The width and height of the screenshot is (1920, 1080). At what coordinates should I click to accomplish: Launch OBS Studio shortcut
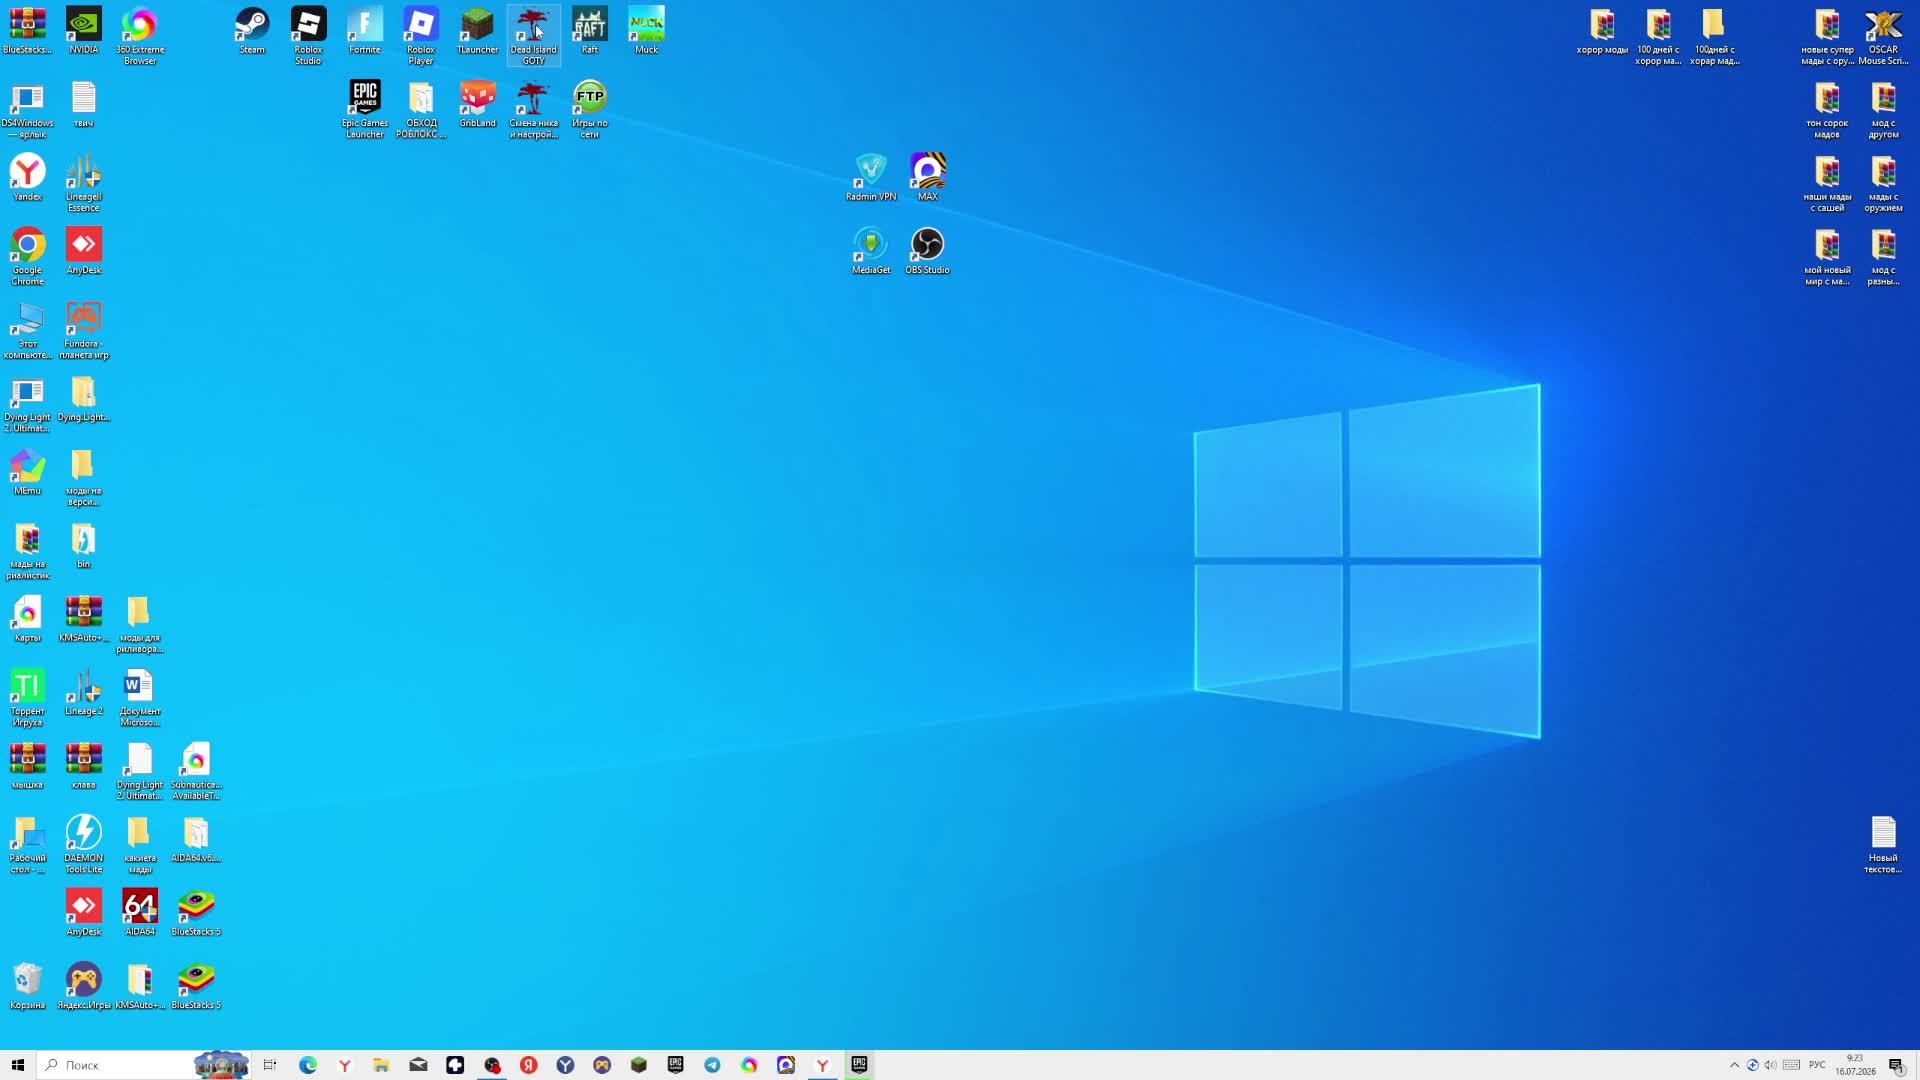click(x=928, y=250)
